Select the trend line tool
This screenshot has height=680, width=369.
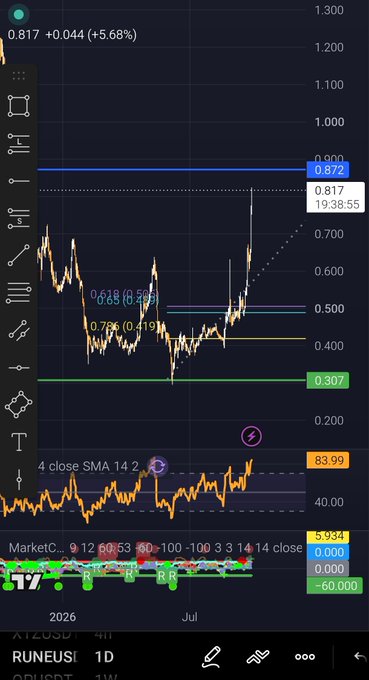(19, 255)
